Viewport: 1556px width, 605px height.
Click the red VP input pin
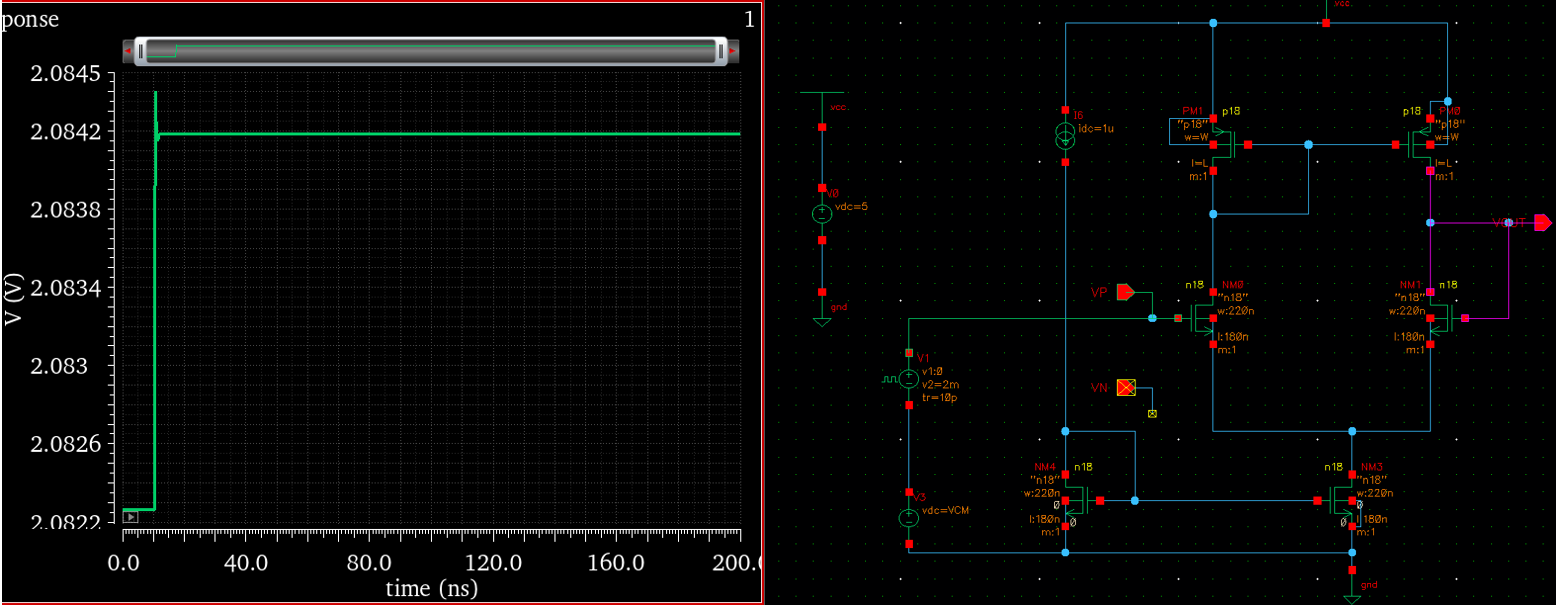click(x=1126, y=292)
